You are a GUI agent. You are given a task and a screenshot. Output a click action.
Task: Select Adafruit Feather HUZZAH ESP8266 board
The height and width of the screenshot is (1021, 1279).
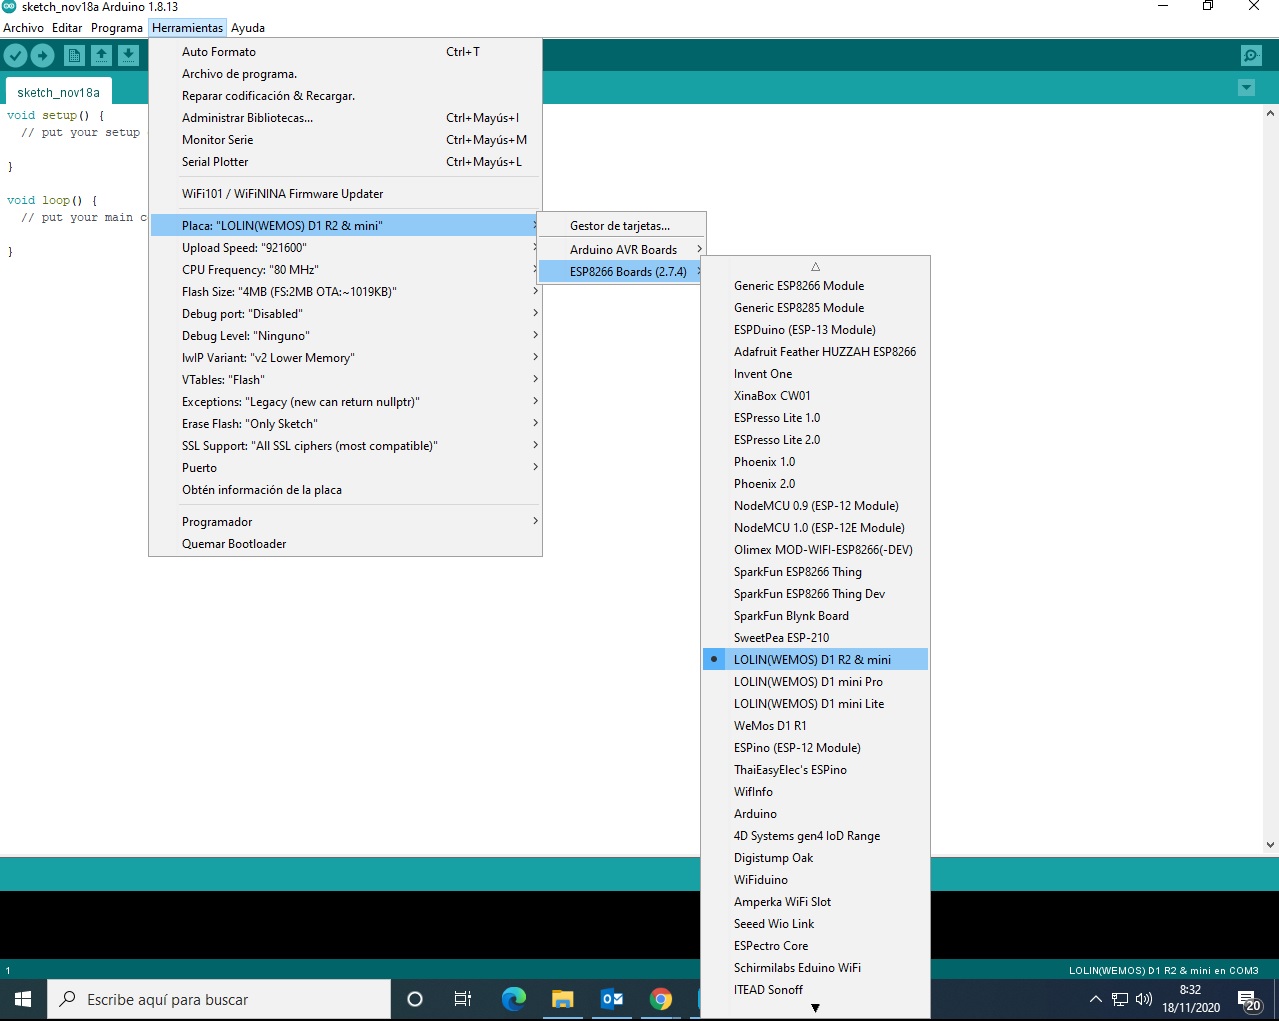pyautogui.click(x=815, y=352)
